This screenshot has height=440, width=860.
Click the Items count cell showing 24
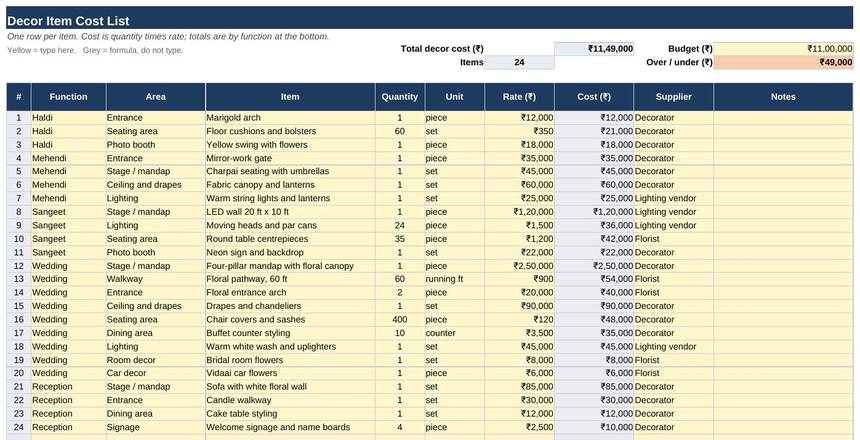tap(519, 63)
